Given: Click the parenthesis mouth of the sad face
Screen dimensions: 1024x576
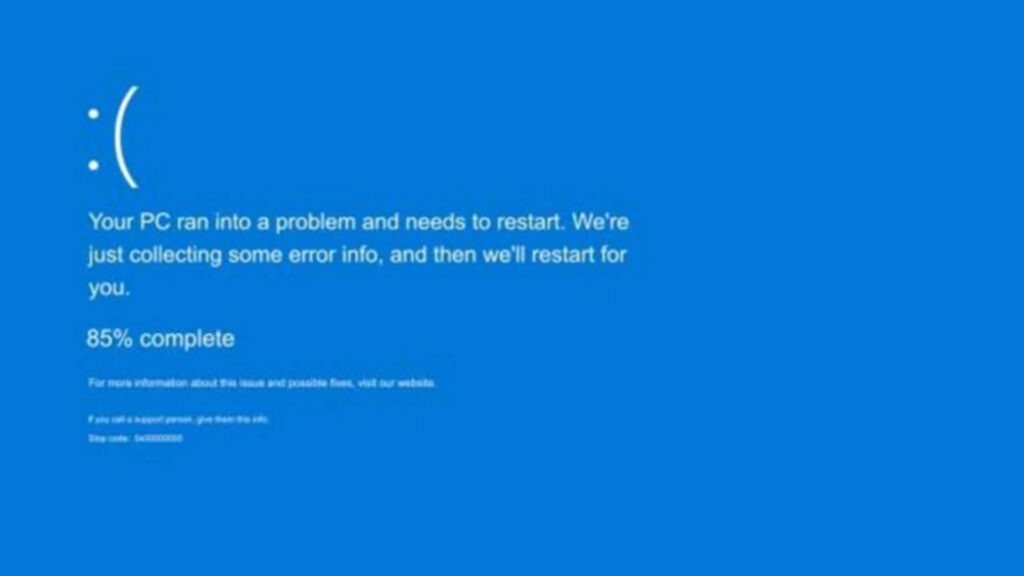Looking at the screenshot, I should pos(126,138).
